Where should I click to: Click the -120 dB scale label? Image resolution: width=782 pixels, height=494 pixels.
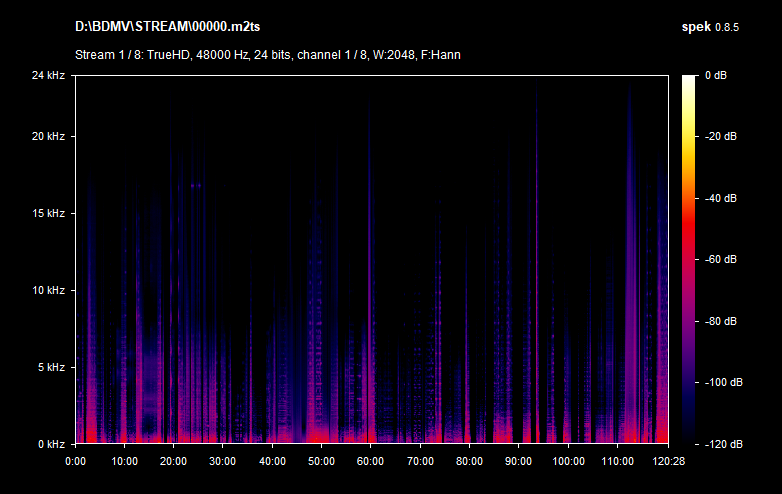click(720, 443)
